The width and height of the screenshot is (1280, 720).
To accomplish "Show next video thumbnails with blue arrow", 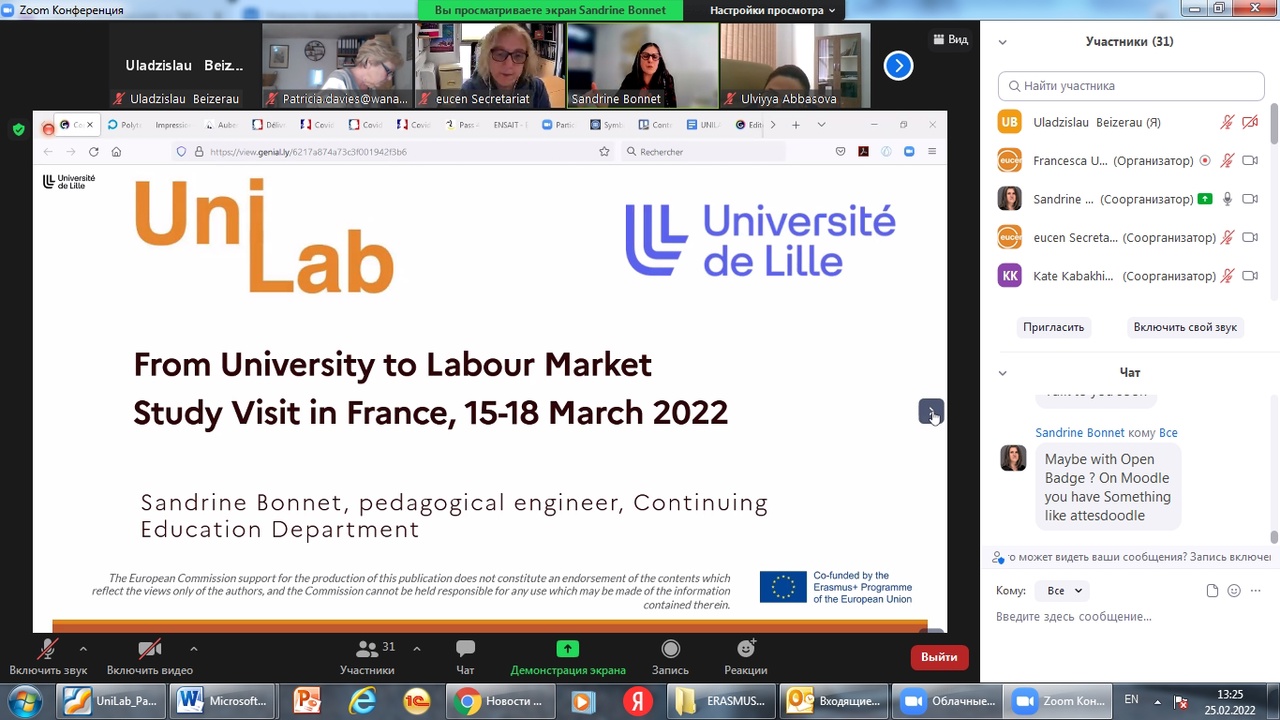I will (x=898, y=66).
